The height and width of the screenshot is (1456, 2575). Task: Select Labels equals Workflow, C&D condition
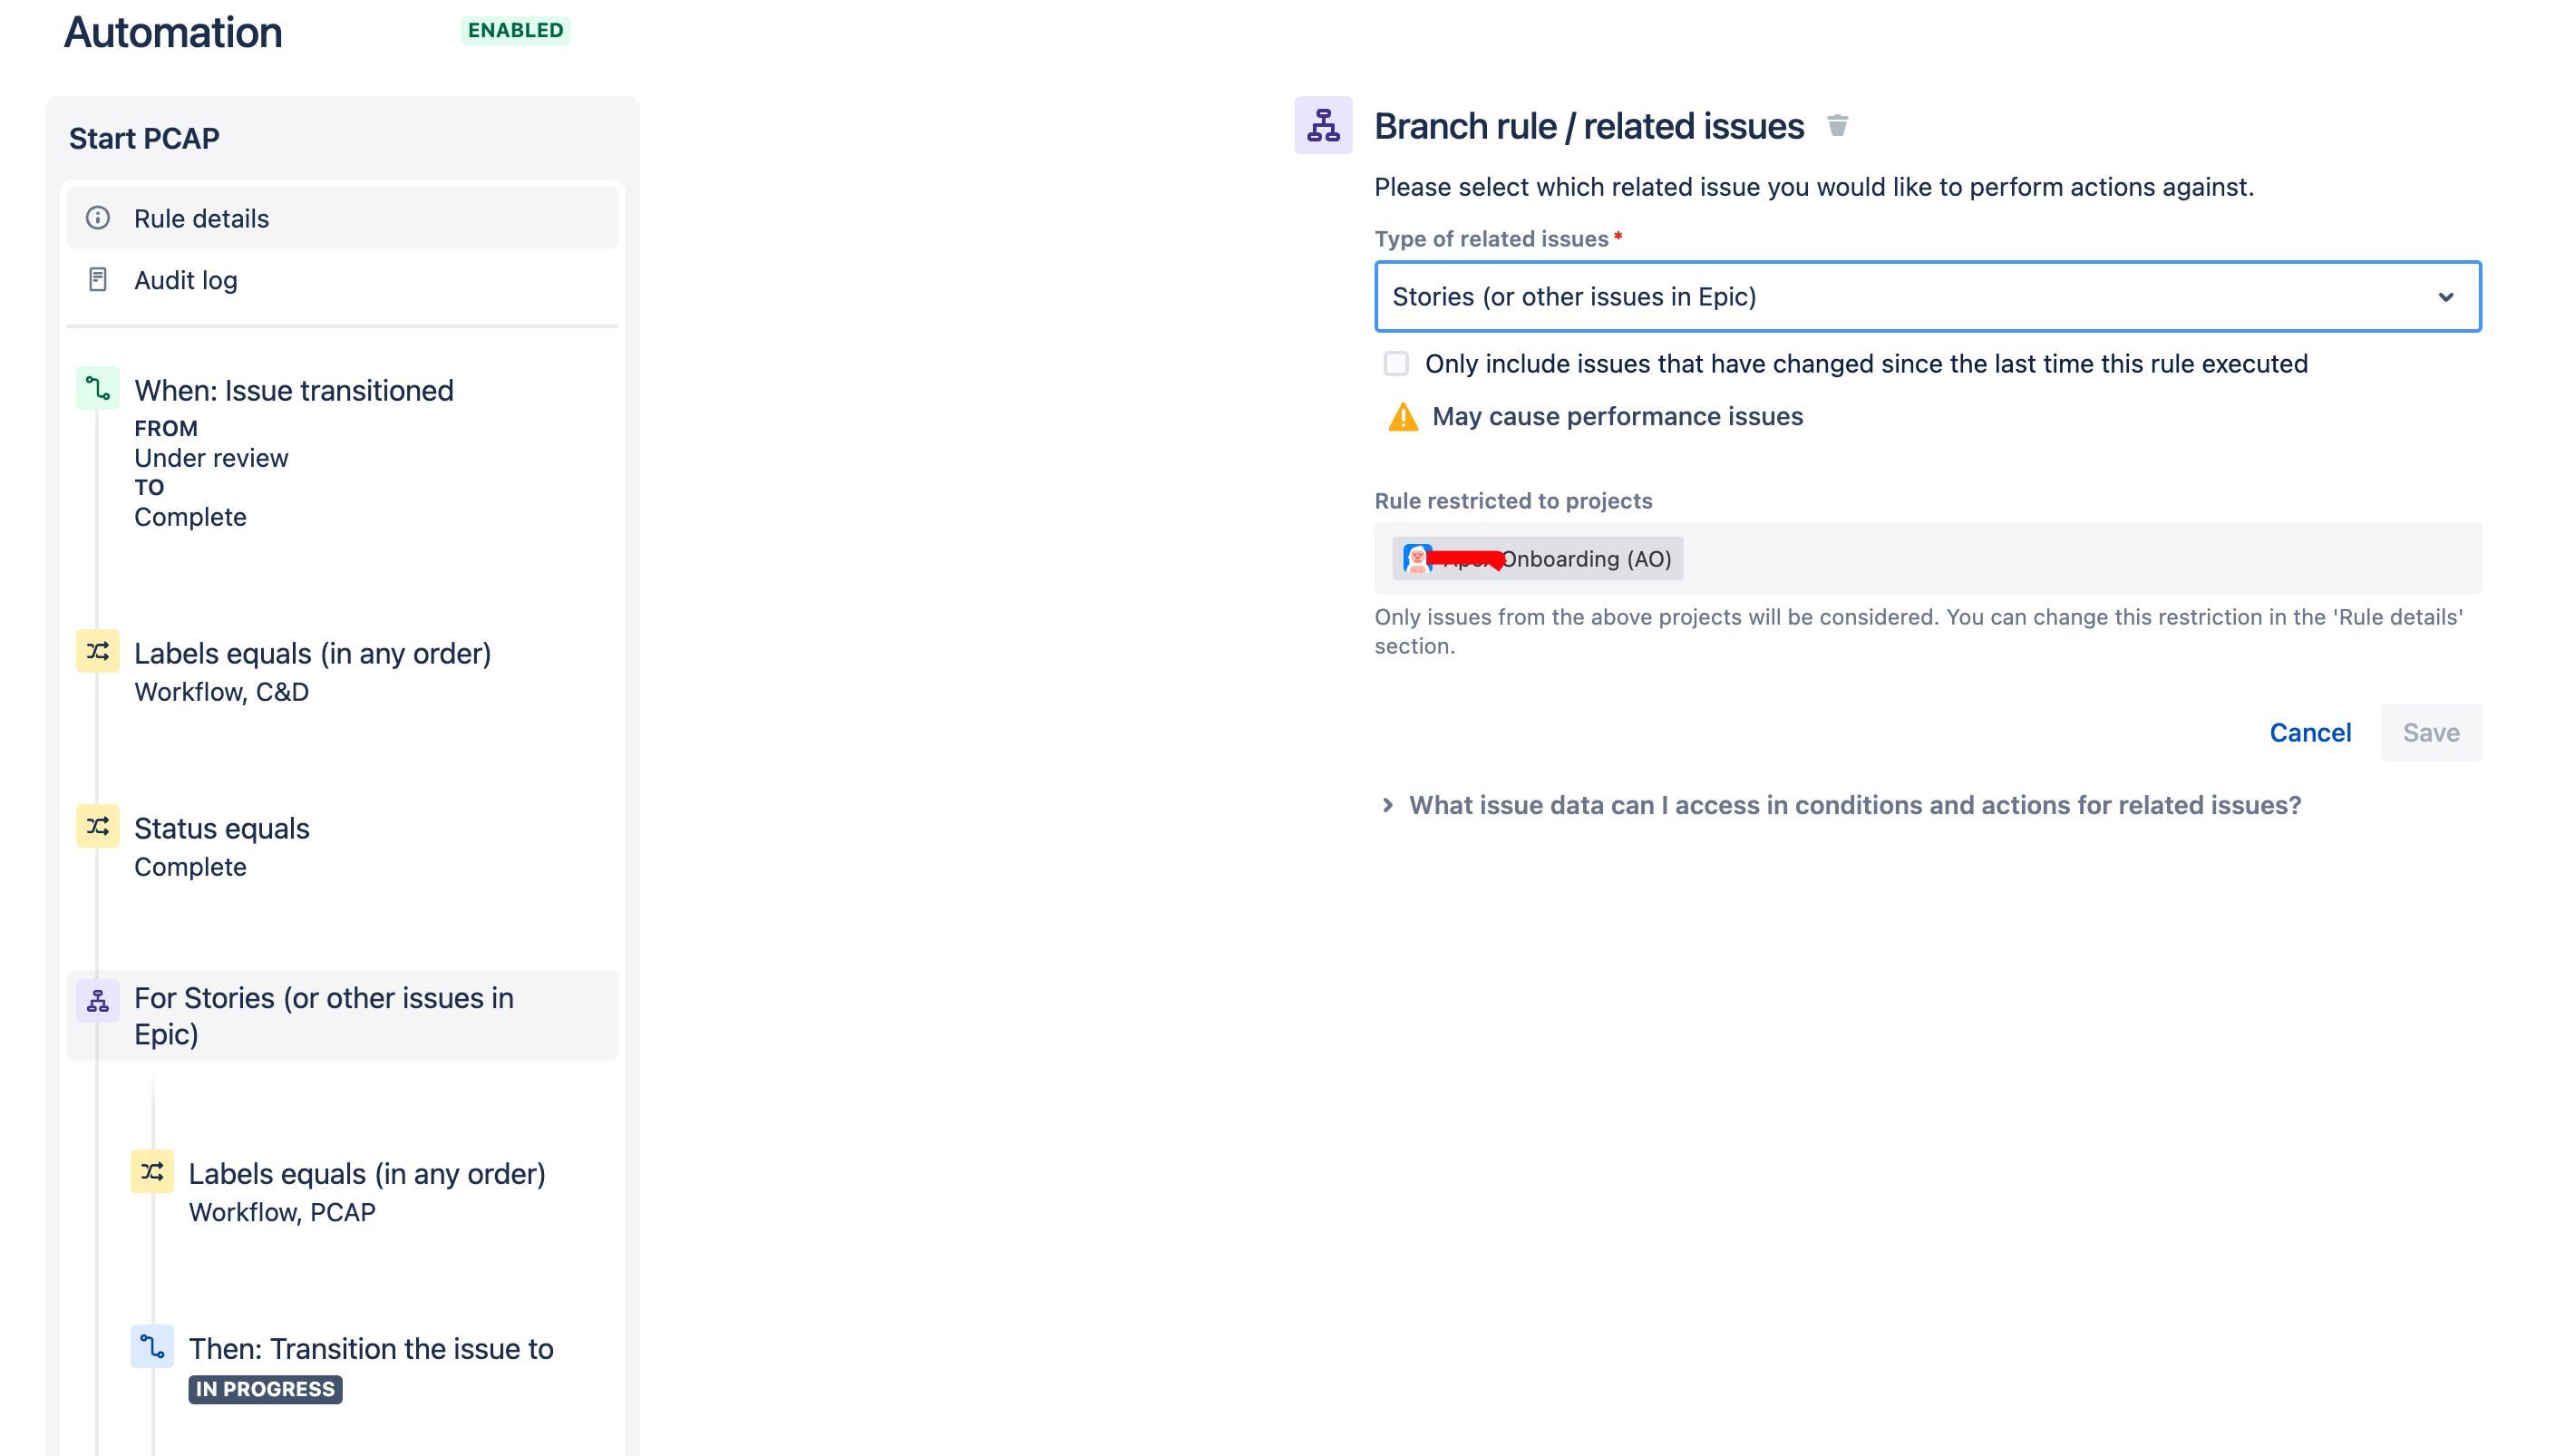tap(342, 670)
